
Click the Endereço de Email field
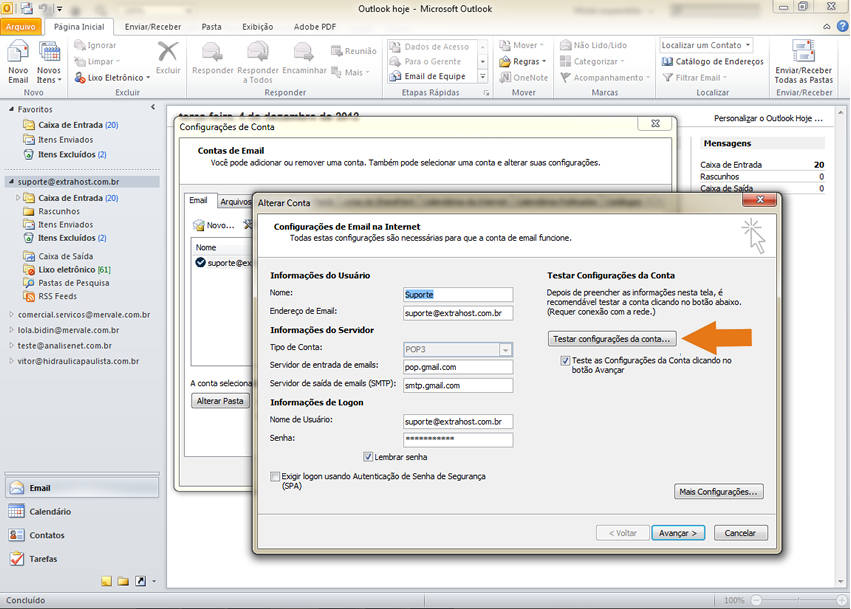[458, 313]
